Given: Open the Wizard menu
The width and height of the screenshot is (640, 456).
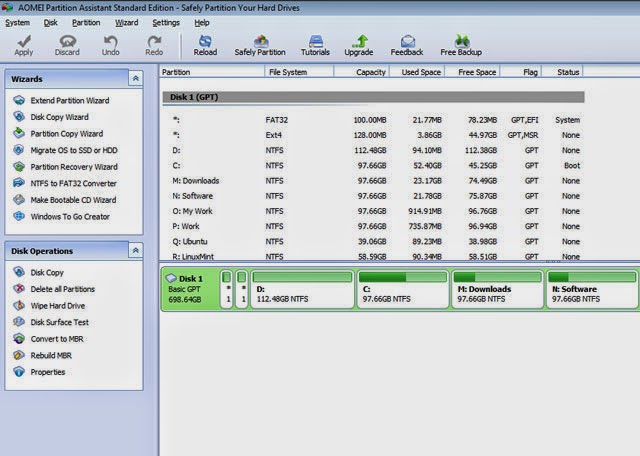Looking at the screenshot, I should click(127, 23).
